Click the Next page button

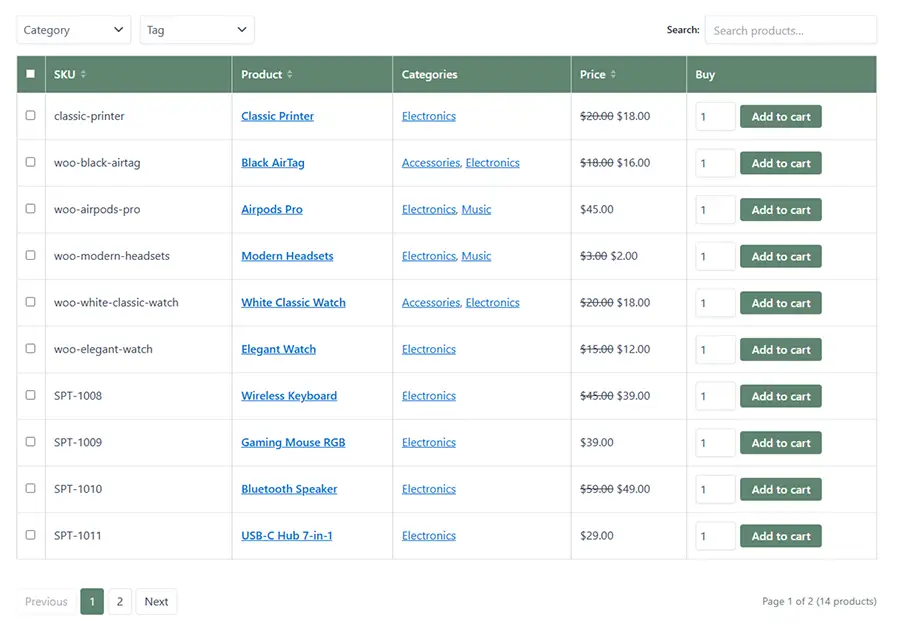click(x=156, y=601)
